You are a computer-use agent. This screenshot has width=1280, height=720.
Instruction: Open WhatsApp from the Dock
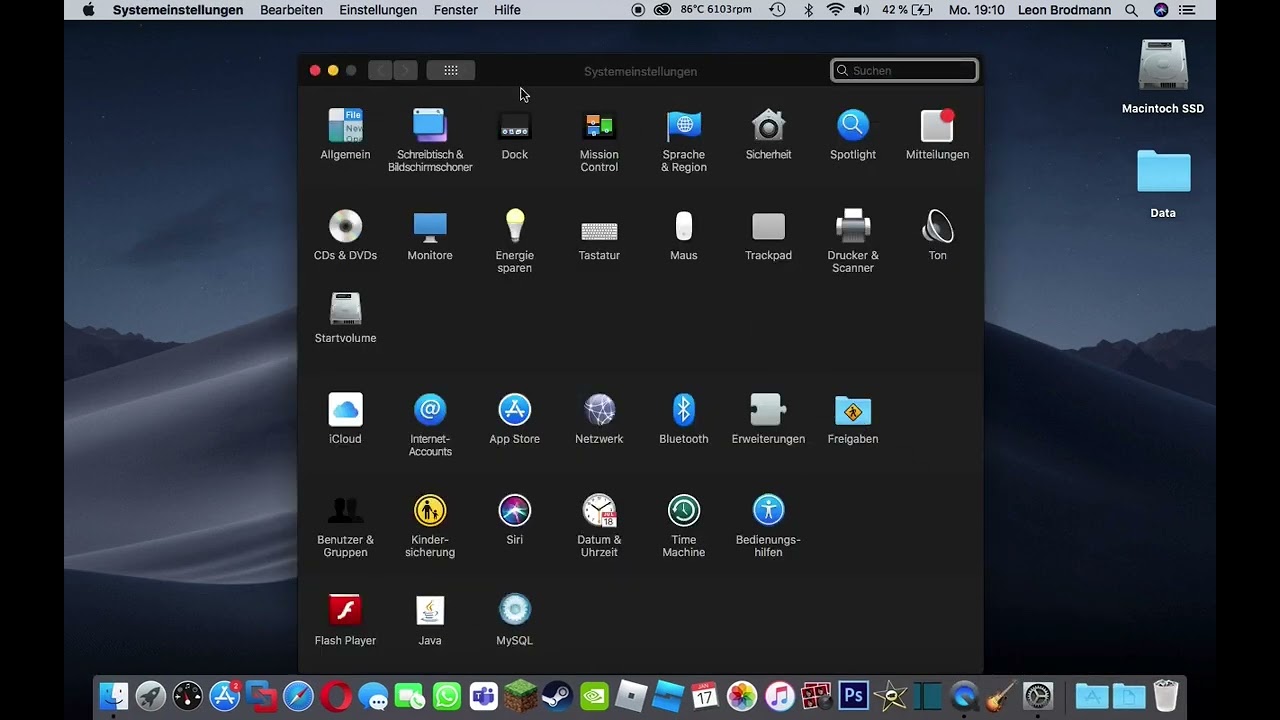446,696
